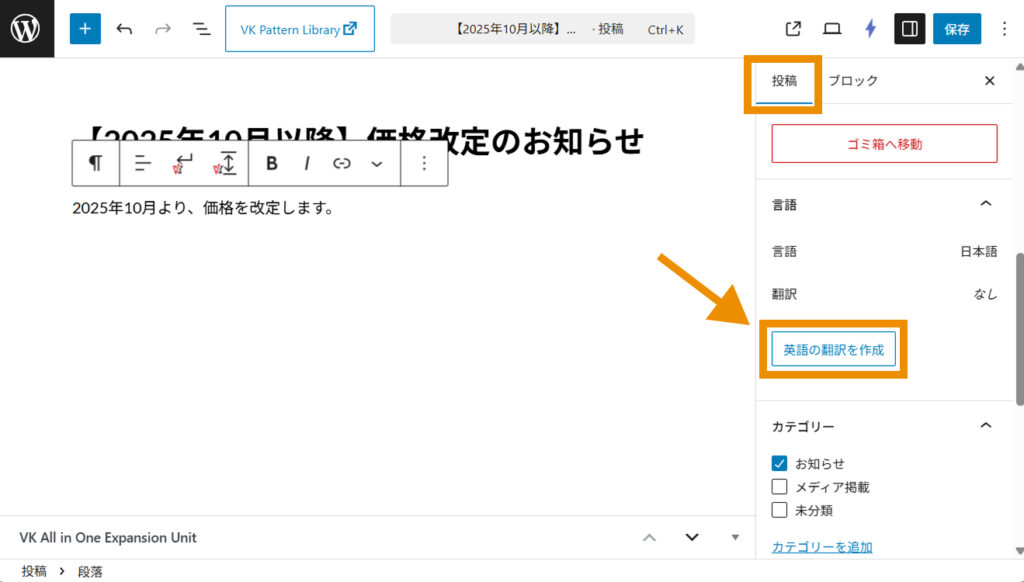Open the block inserter plus button
The image size is (1024, 582).
coord(85,29)
